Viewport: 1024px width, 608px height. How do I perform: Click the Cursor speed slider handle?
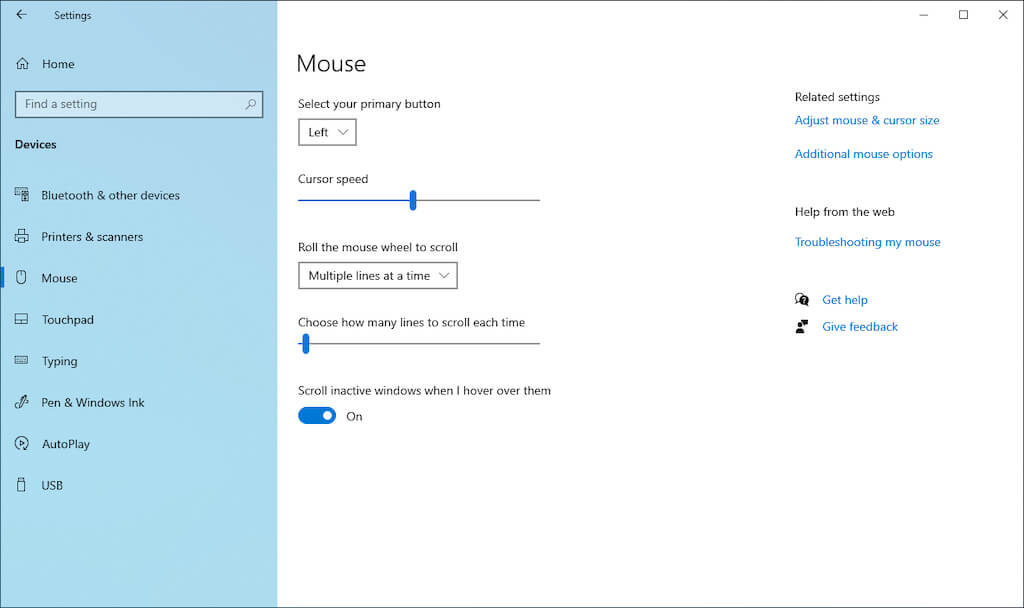[x=413, y=200]
